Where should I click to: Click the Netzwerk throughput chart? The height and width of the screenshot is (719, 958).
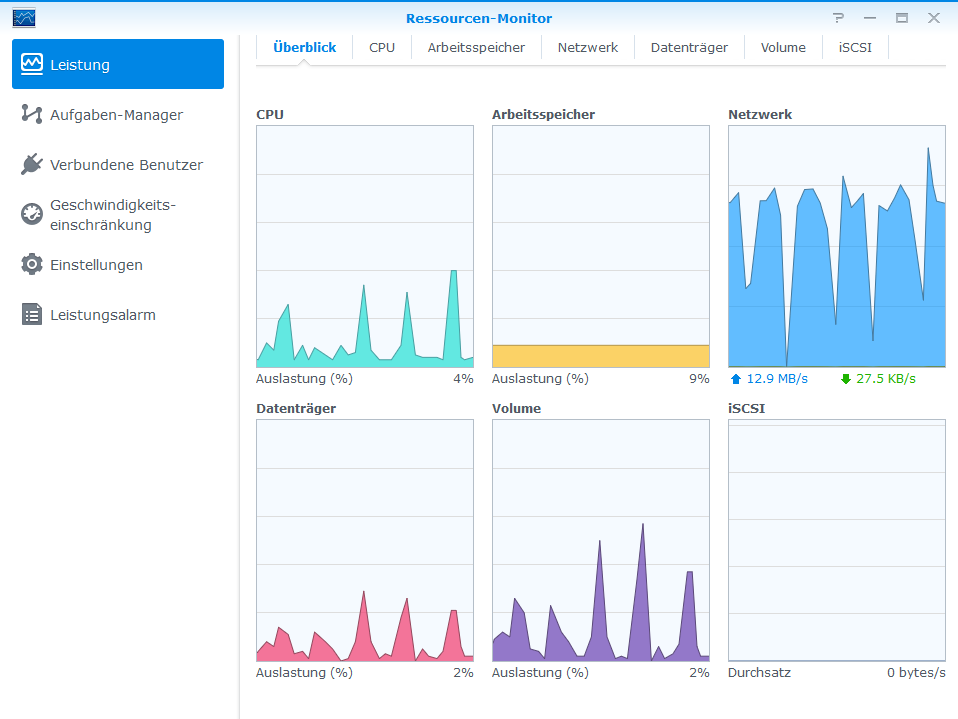pyautogui.click(x=837, y=246)
